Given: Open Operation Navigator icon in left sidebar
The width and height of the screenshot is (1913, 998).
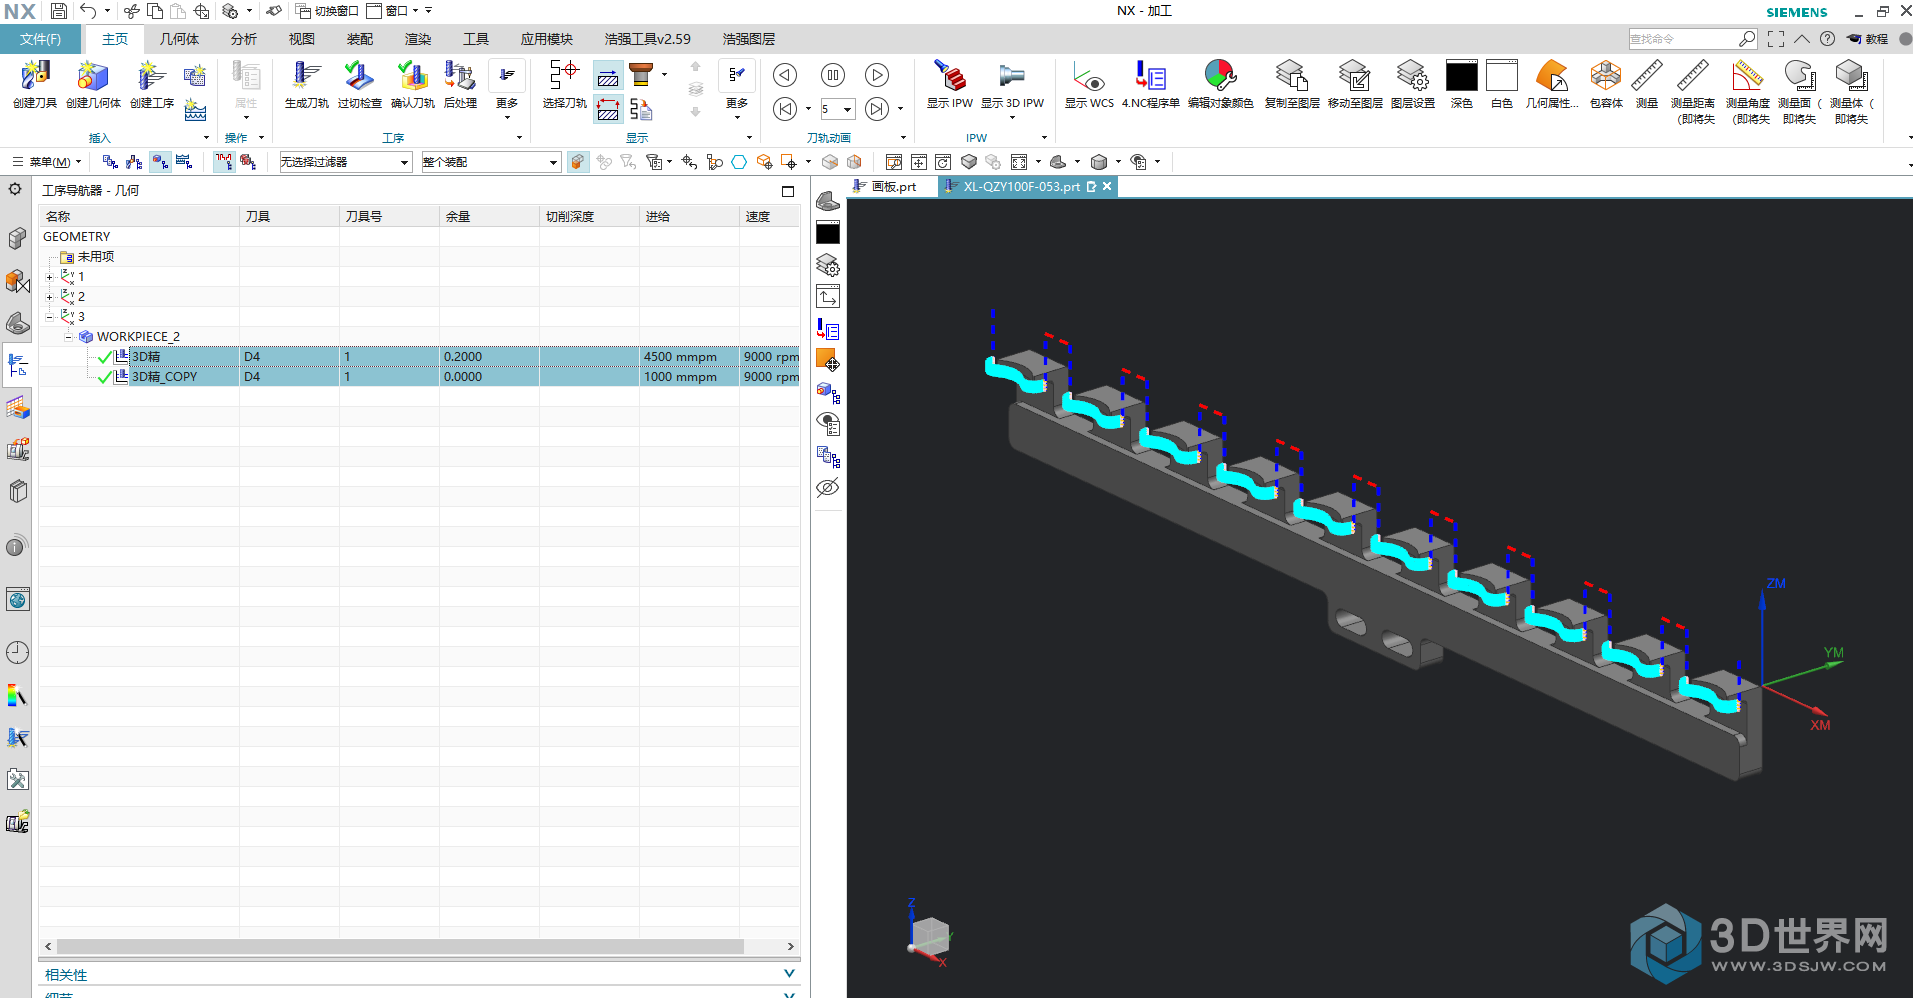Looking at the screenshot, I should point(17,365).
